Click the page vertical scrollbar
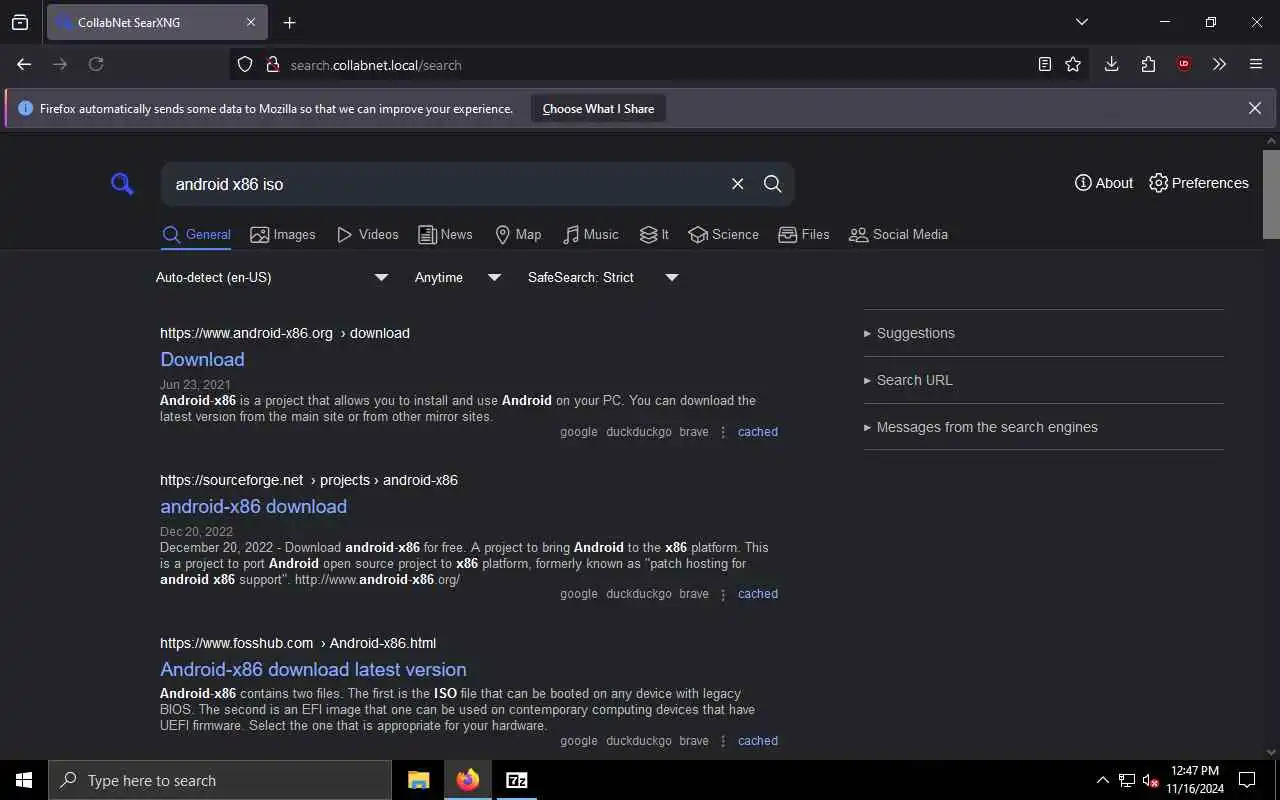Screen dimensions: 1280x800 pos(1271,195)
